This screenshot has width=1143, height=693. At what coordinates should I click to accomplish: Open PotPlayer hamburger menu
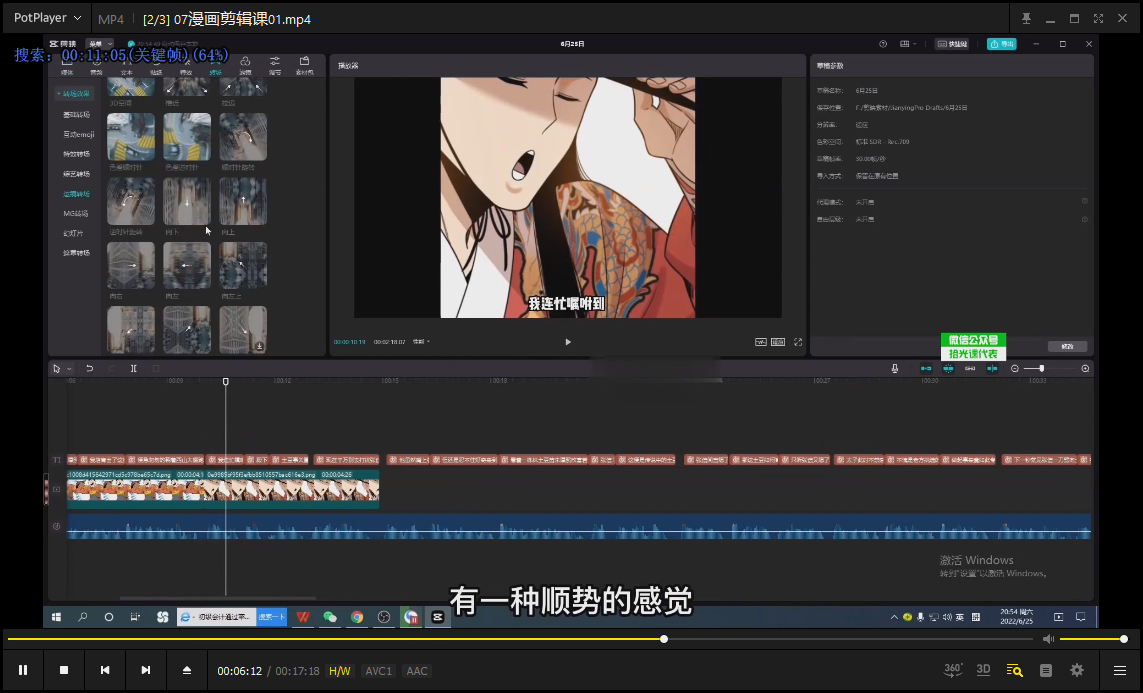point(1120,670)
